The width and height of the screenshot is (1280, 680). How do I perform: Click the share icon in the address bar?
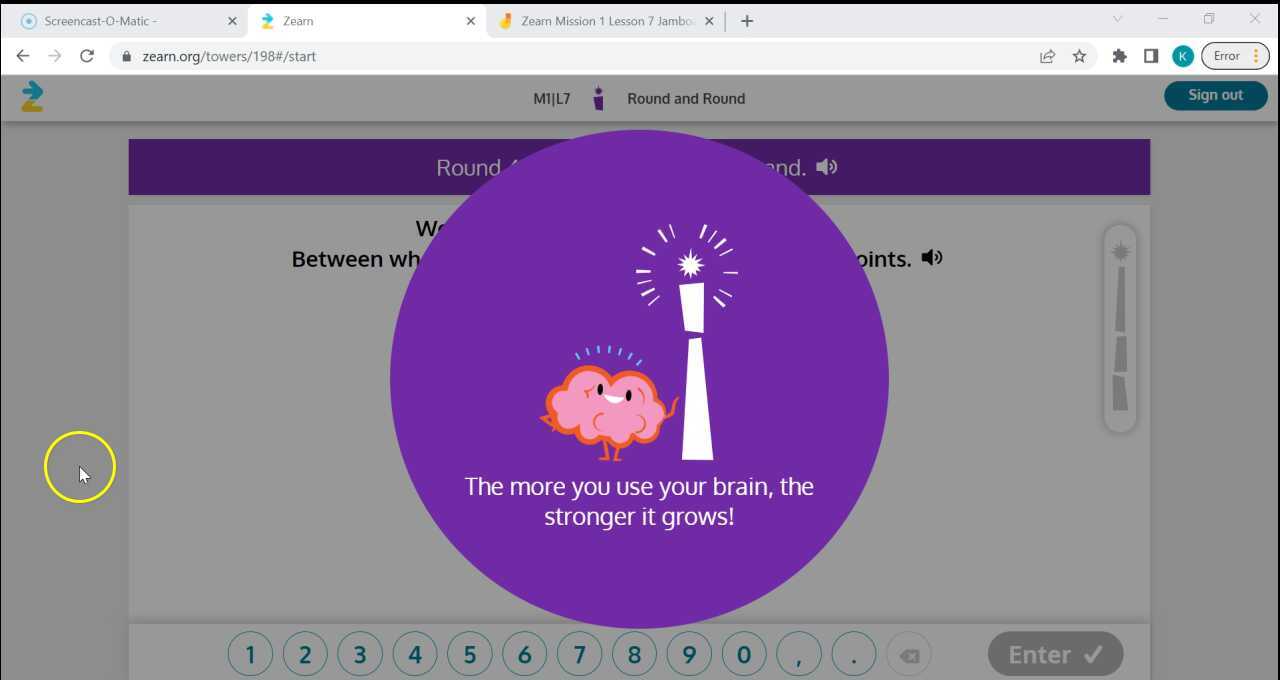tap(1047, 56)
